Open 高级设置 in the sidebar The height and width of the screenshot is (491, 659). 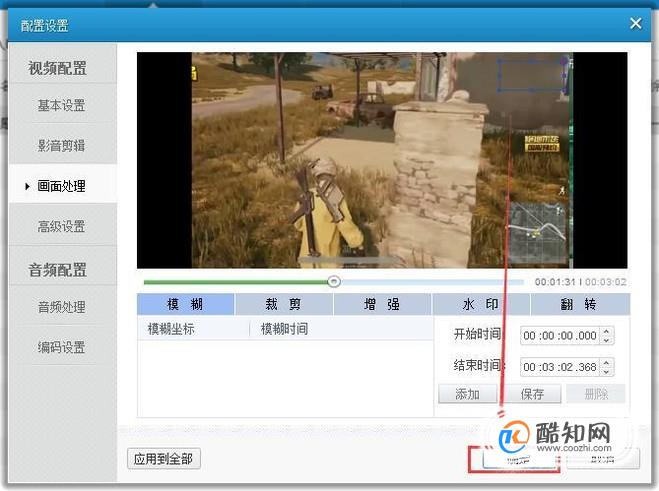(x=62, y=226)
